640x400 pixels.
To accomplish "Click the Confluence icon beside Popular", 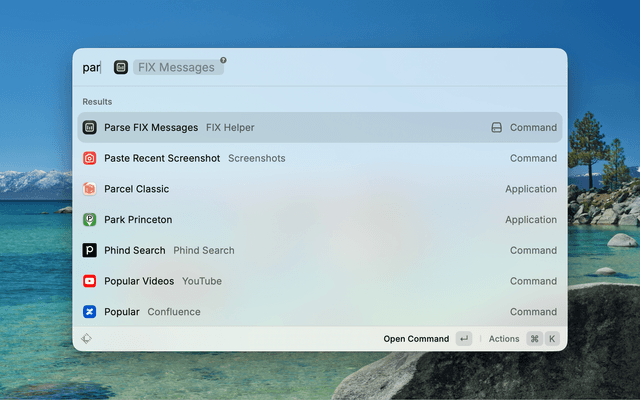I will tap(89, 312).
